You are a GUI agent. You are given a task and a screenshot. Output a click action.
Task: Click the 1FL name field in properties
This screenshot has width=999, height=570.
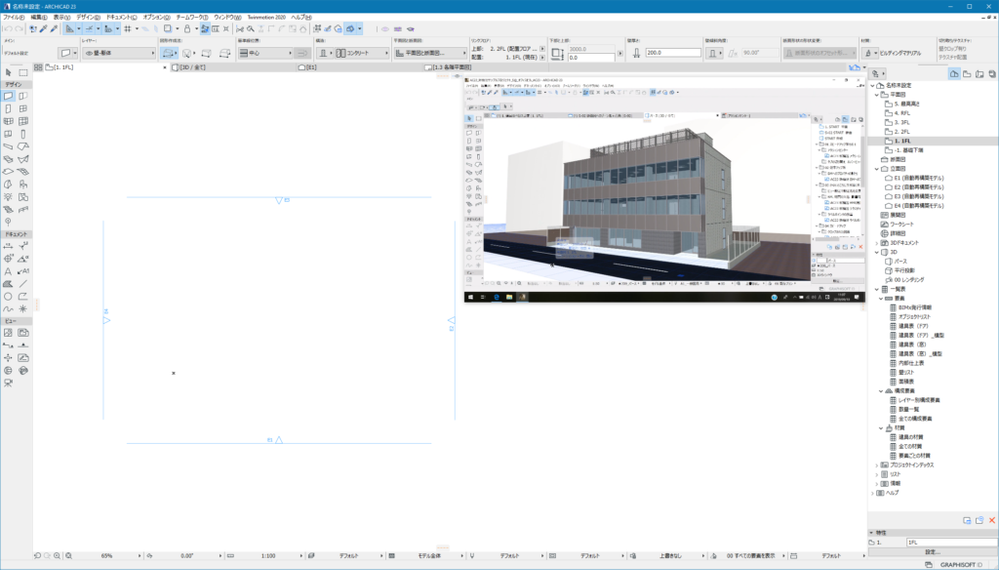952,543
